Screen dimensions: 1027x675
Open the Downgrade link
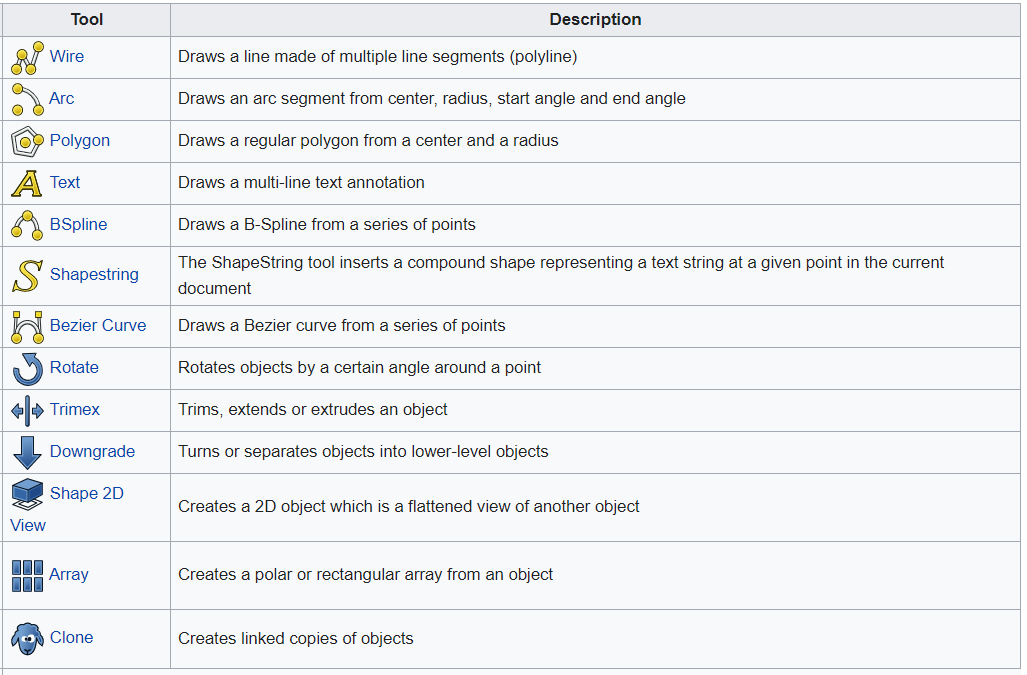[92, 452]
